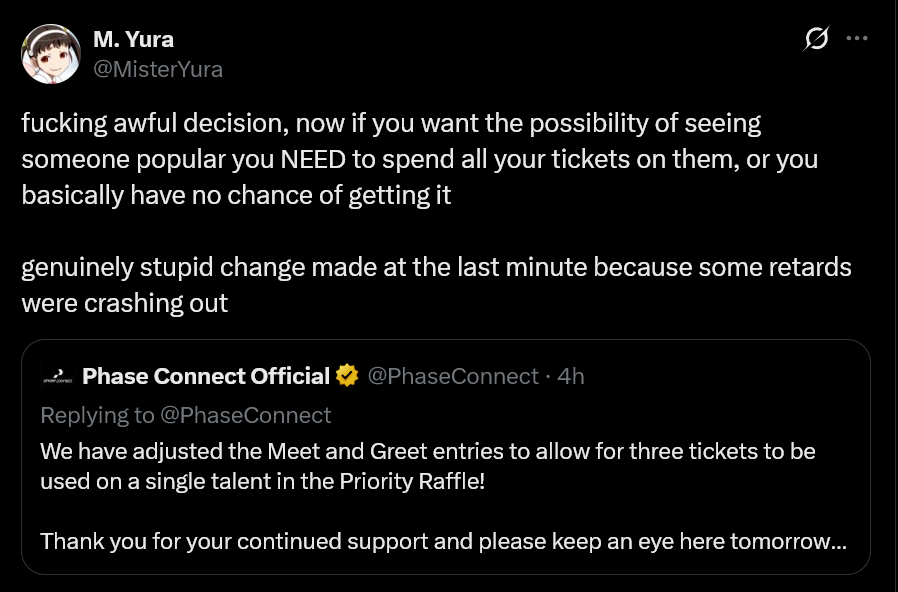Click the 'Thank you for your continued' line

(300, 542)
